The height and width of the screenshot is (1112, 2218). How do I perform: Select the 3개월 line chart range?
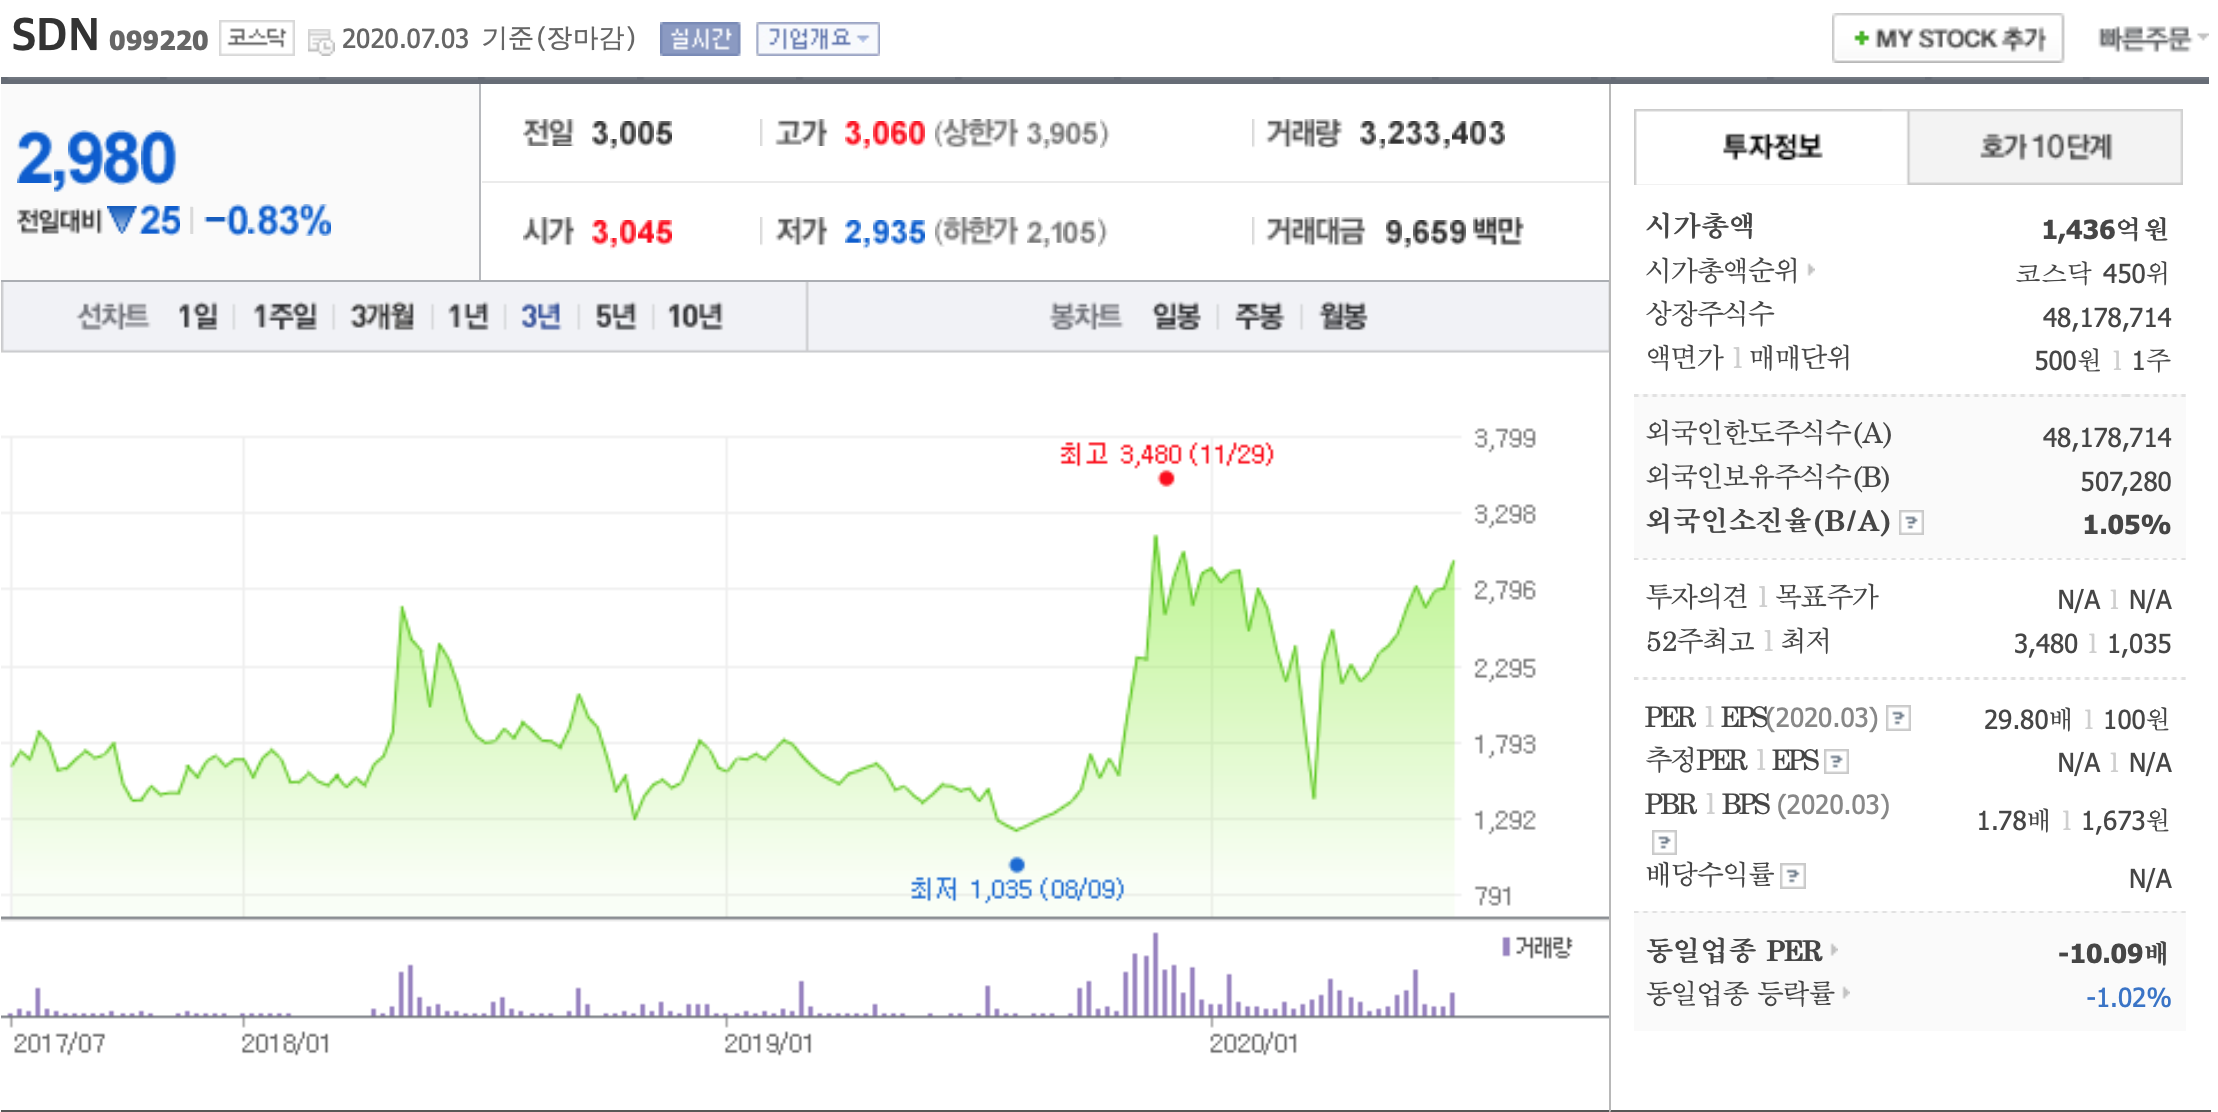click(x=382, y=316)
